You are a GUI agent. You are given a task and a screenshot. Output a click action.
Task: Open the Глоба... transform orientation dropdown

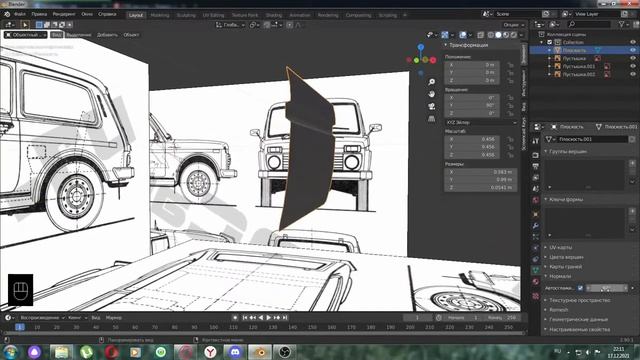[x=230, y=25]
